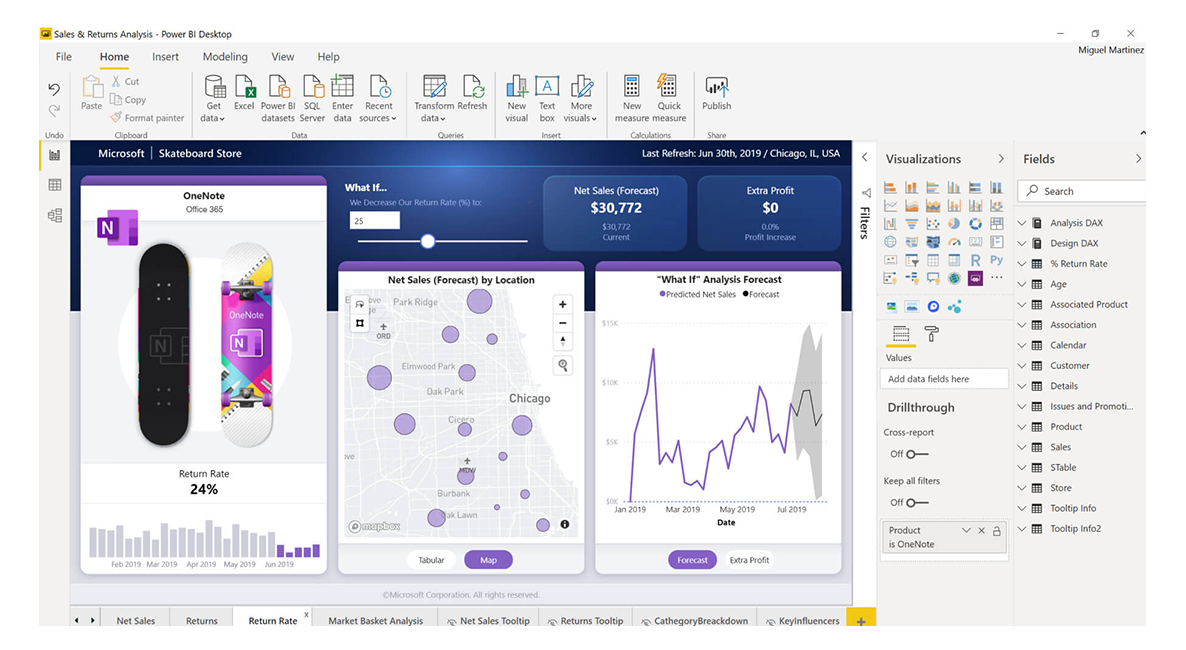Click the Forecast button
The width and height of the screenshot is (1186, 650).
pos(692,560)
